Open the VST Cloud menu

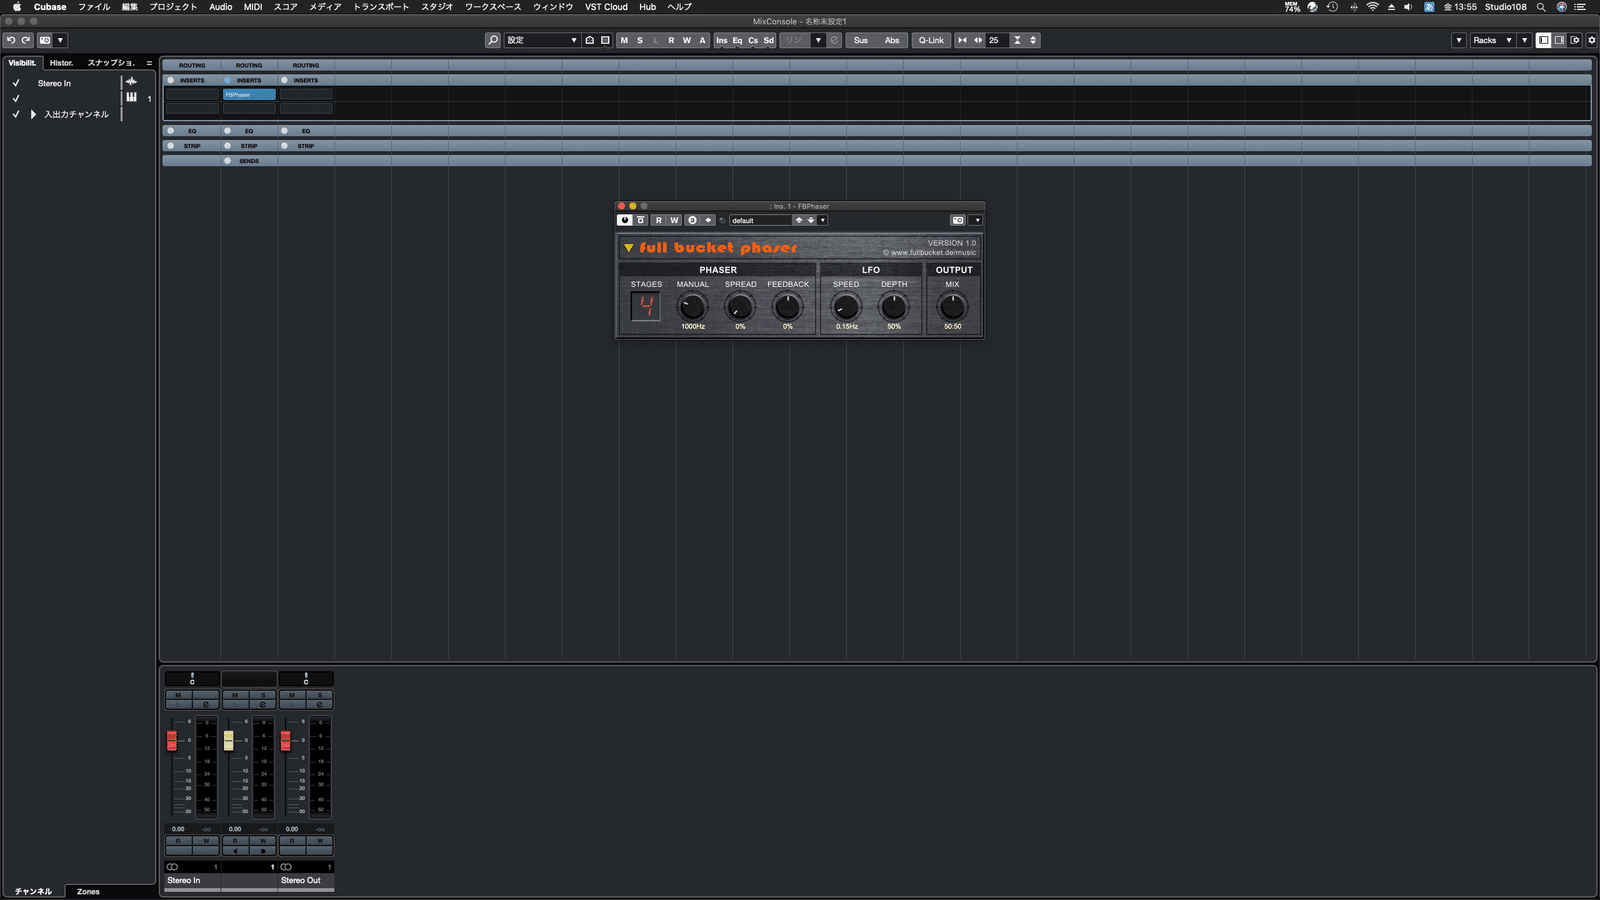606,7
